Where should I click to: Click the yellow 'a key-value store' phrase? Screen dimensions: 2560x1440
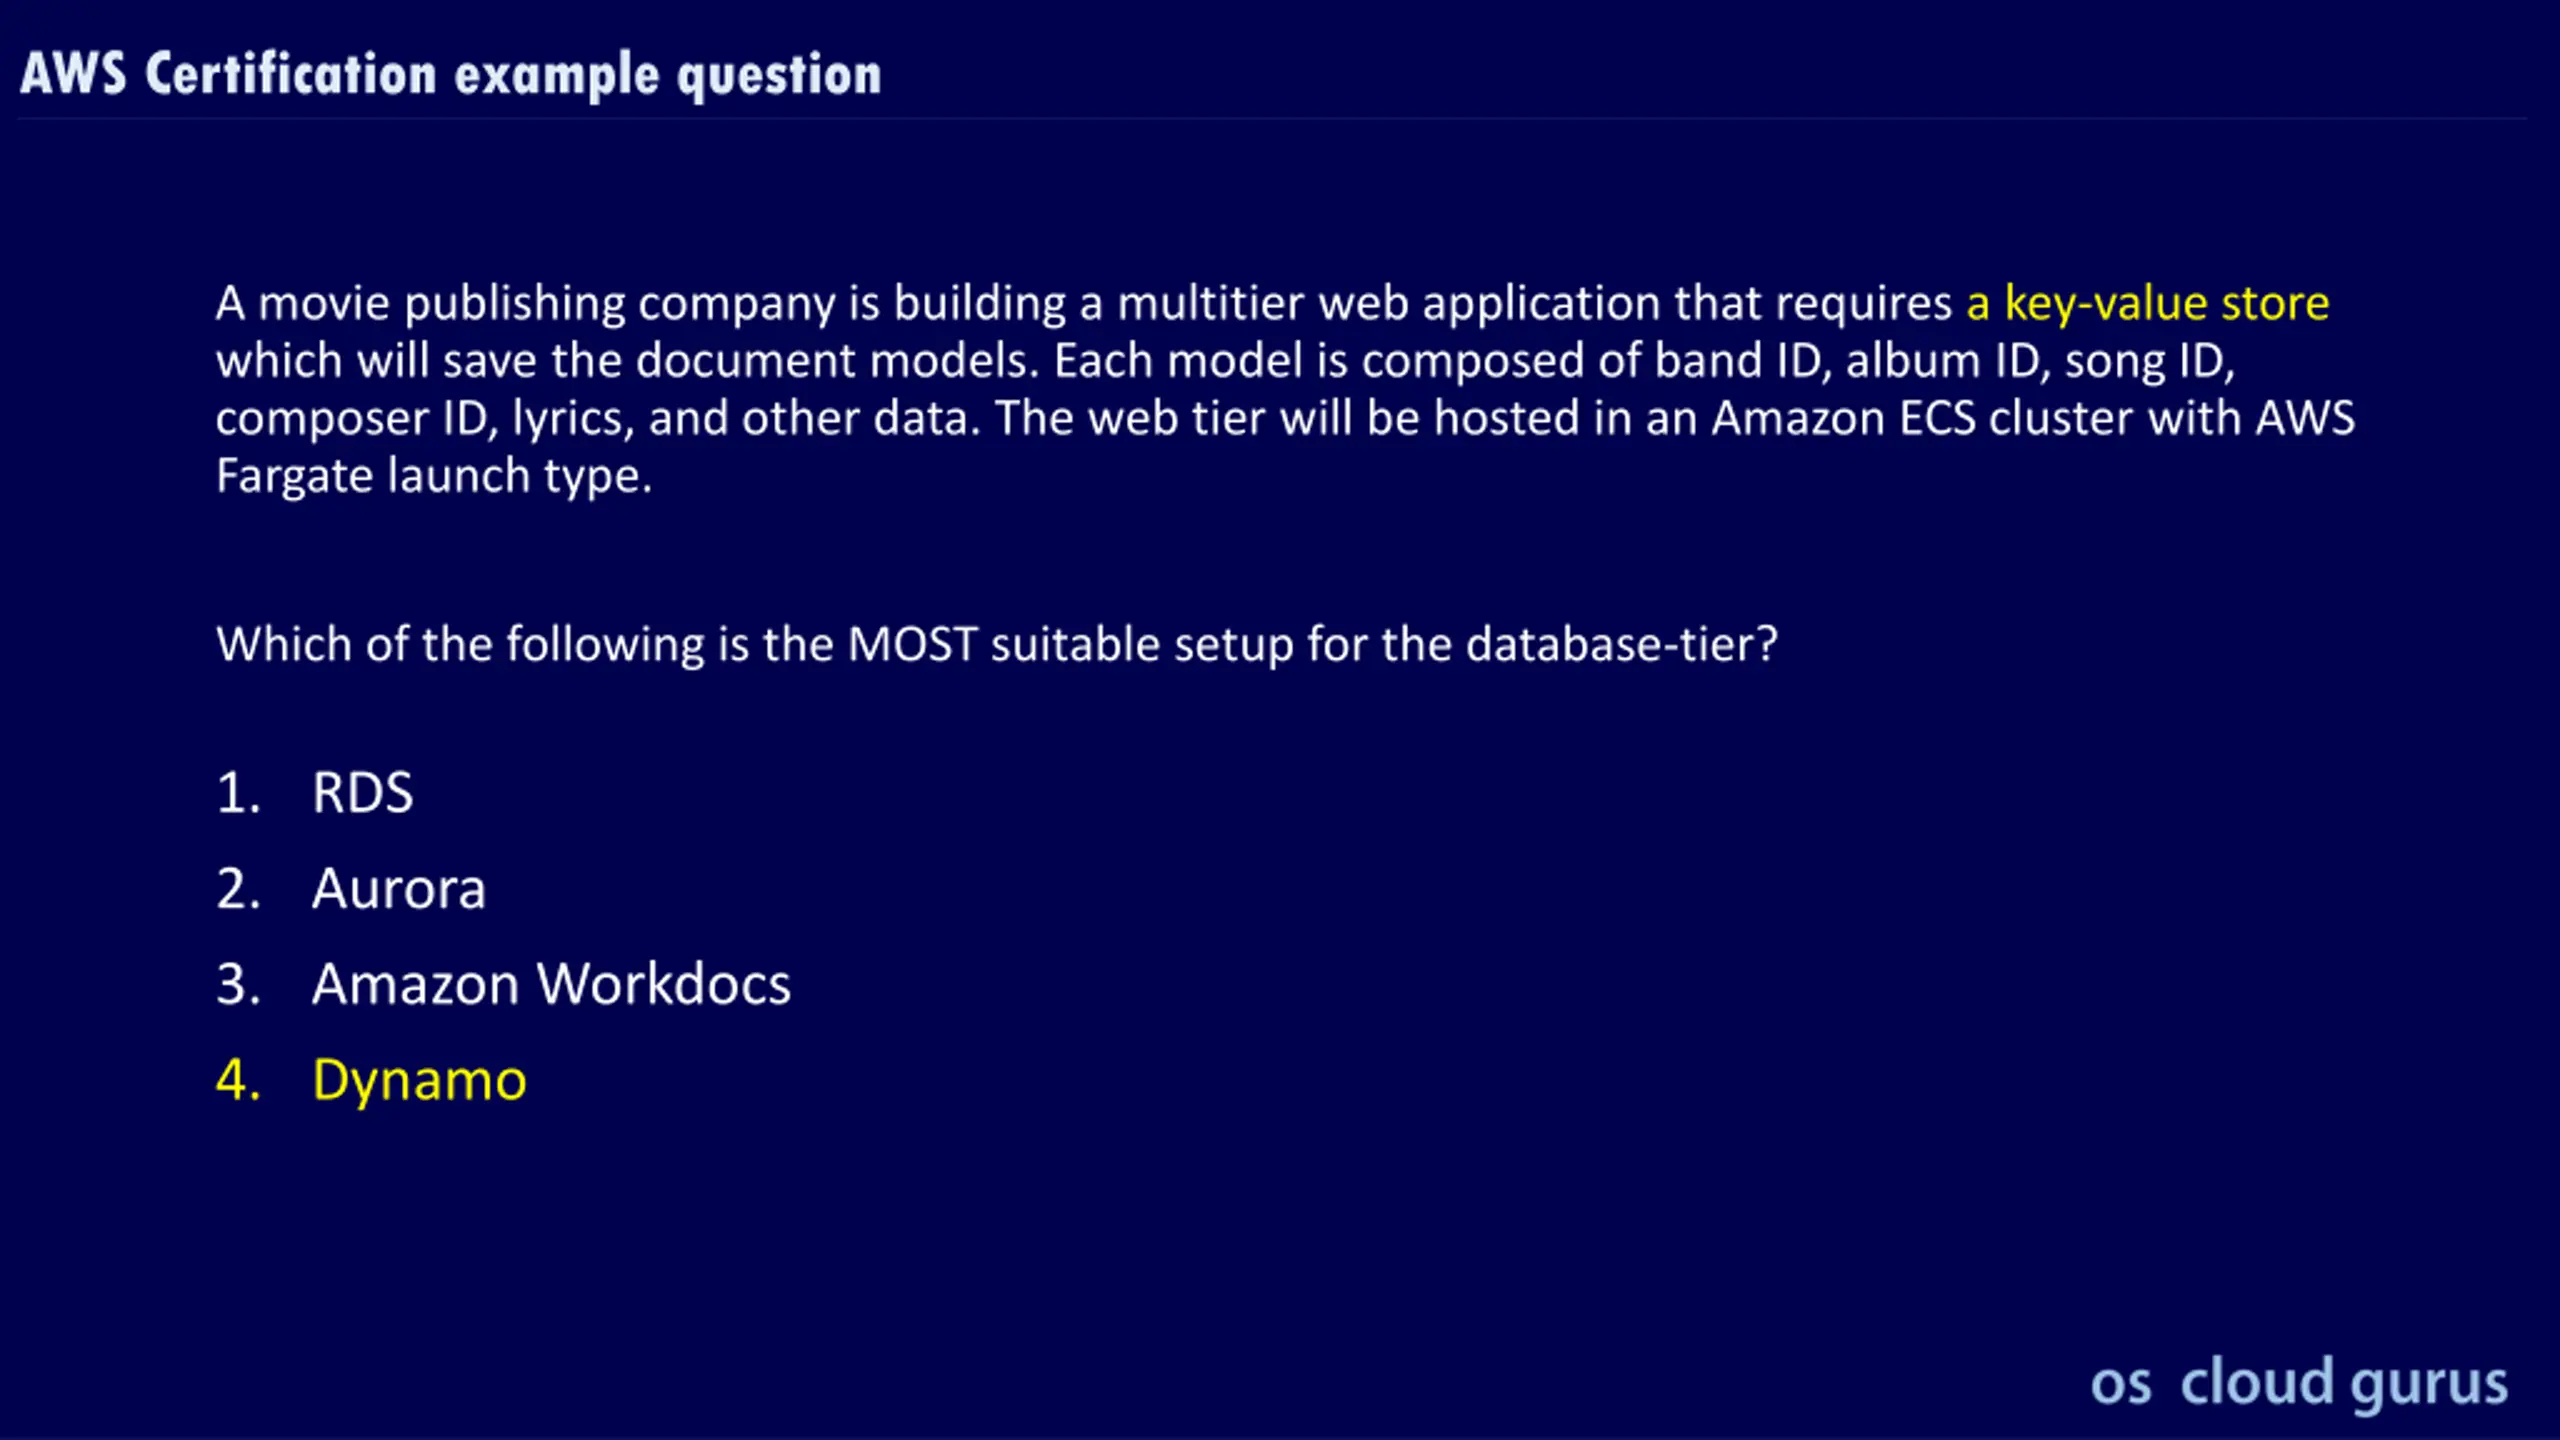tap(2147, 303)
